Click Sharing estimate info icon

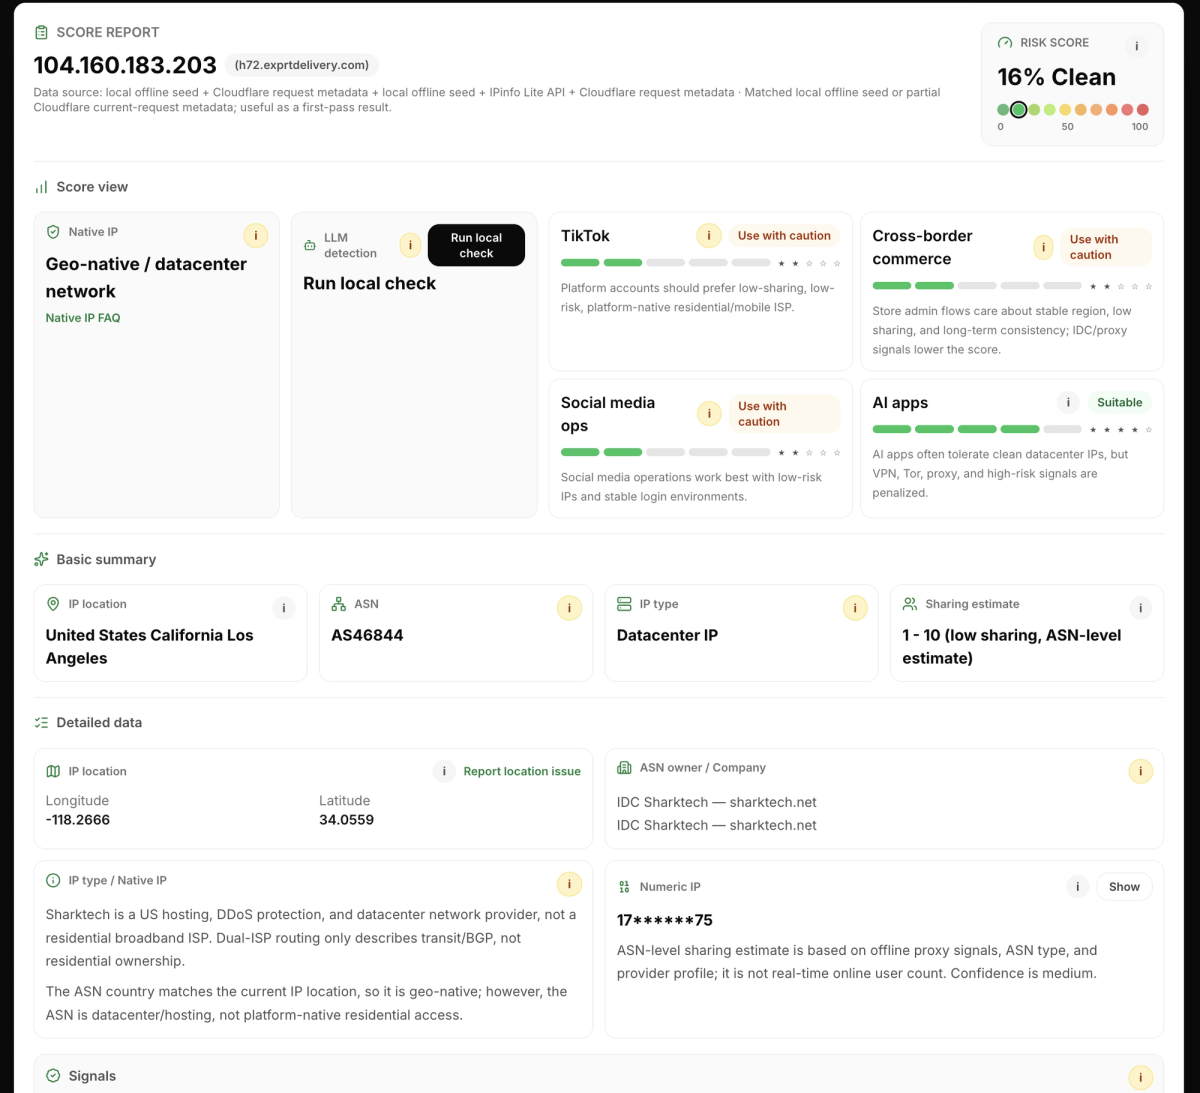point(1140,608)
